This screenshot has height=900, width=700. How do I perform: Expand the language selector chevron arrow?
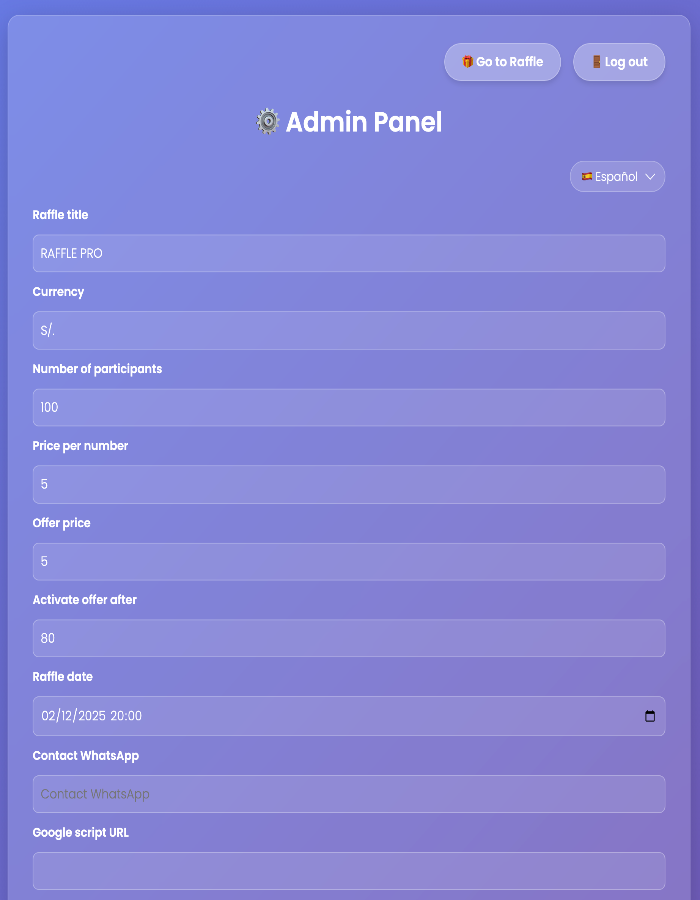[650, 177]
